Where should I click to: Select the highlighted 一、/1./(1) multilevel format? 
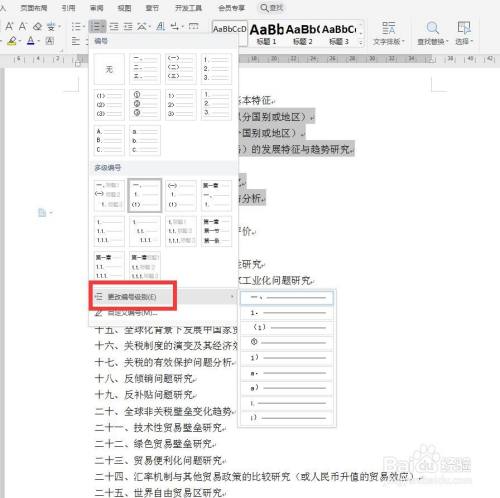click(x=145, y=195)
